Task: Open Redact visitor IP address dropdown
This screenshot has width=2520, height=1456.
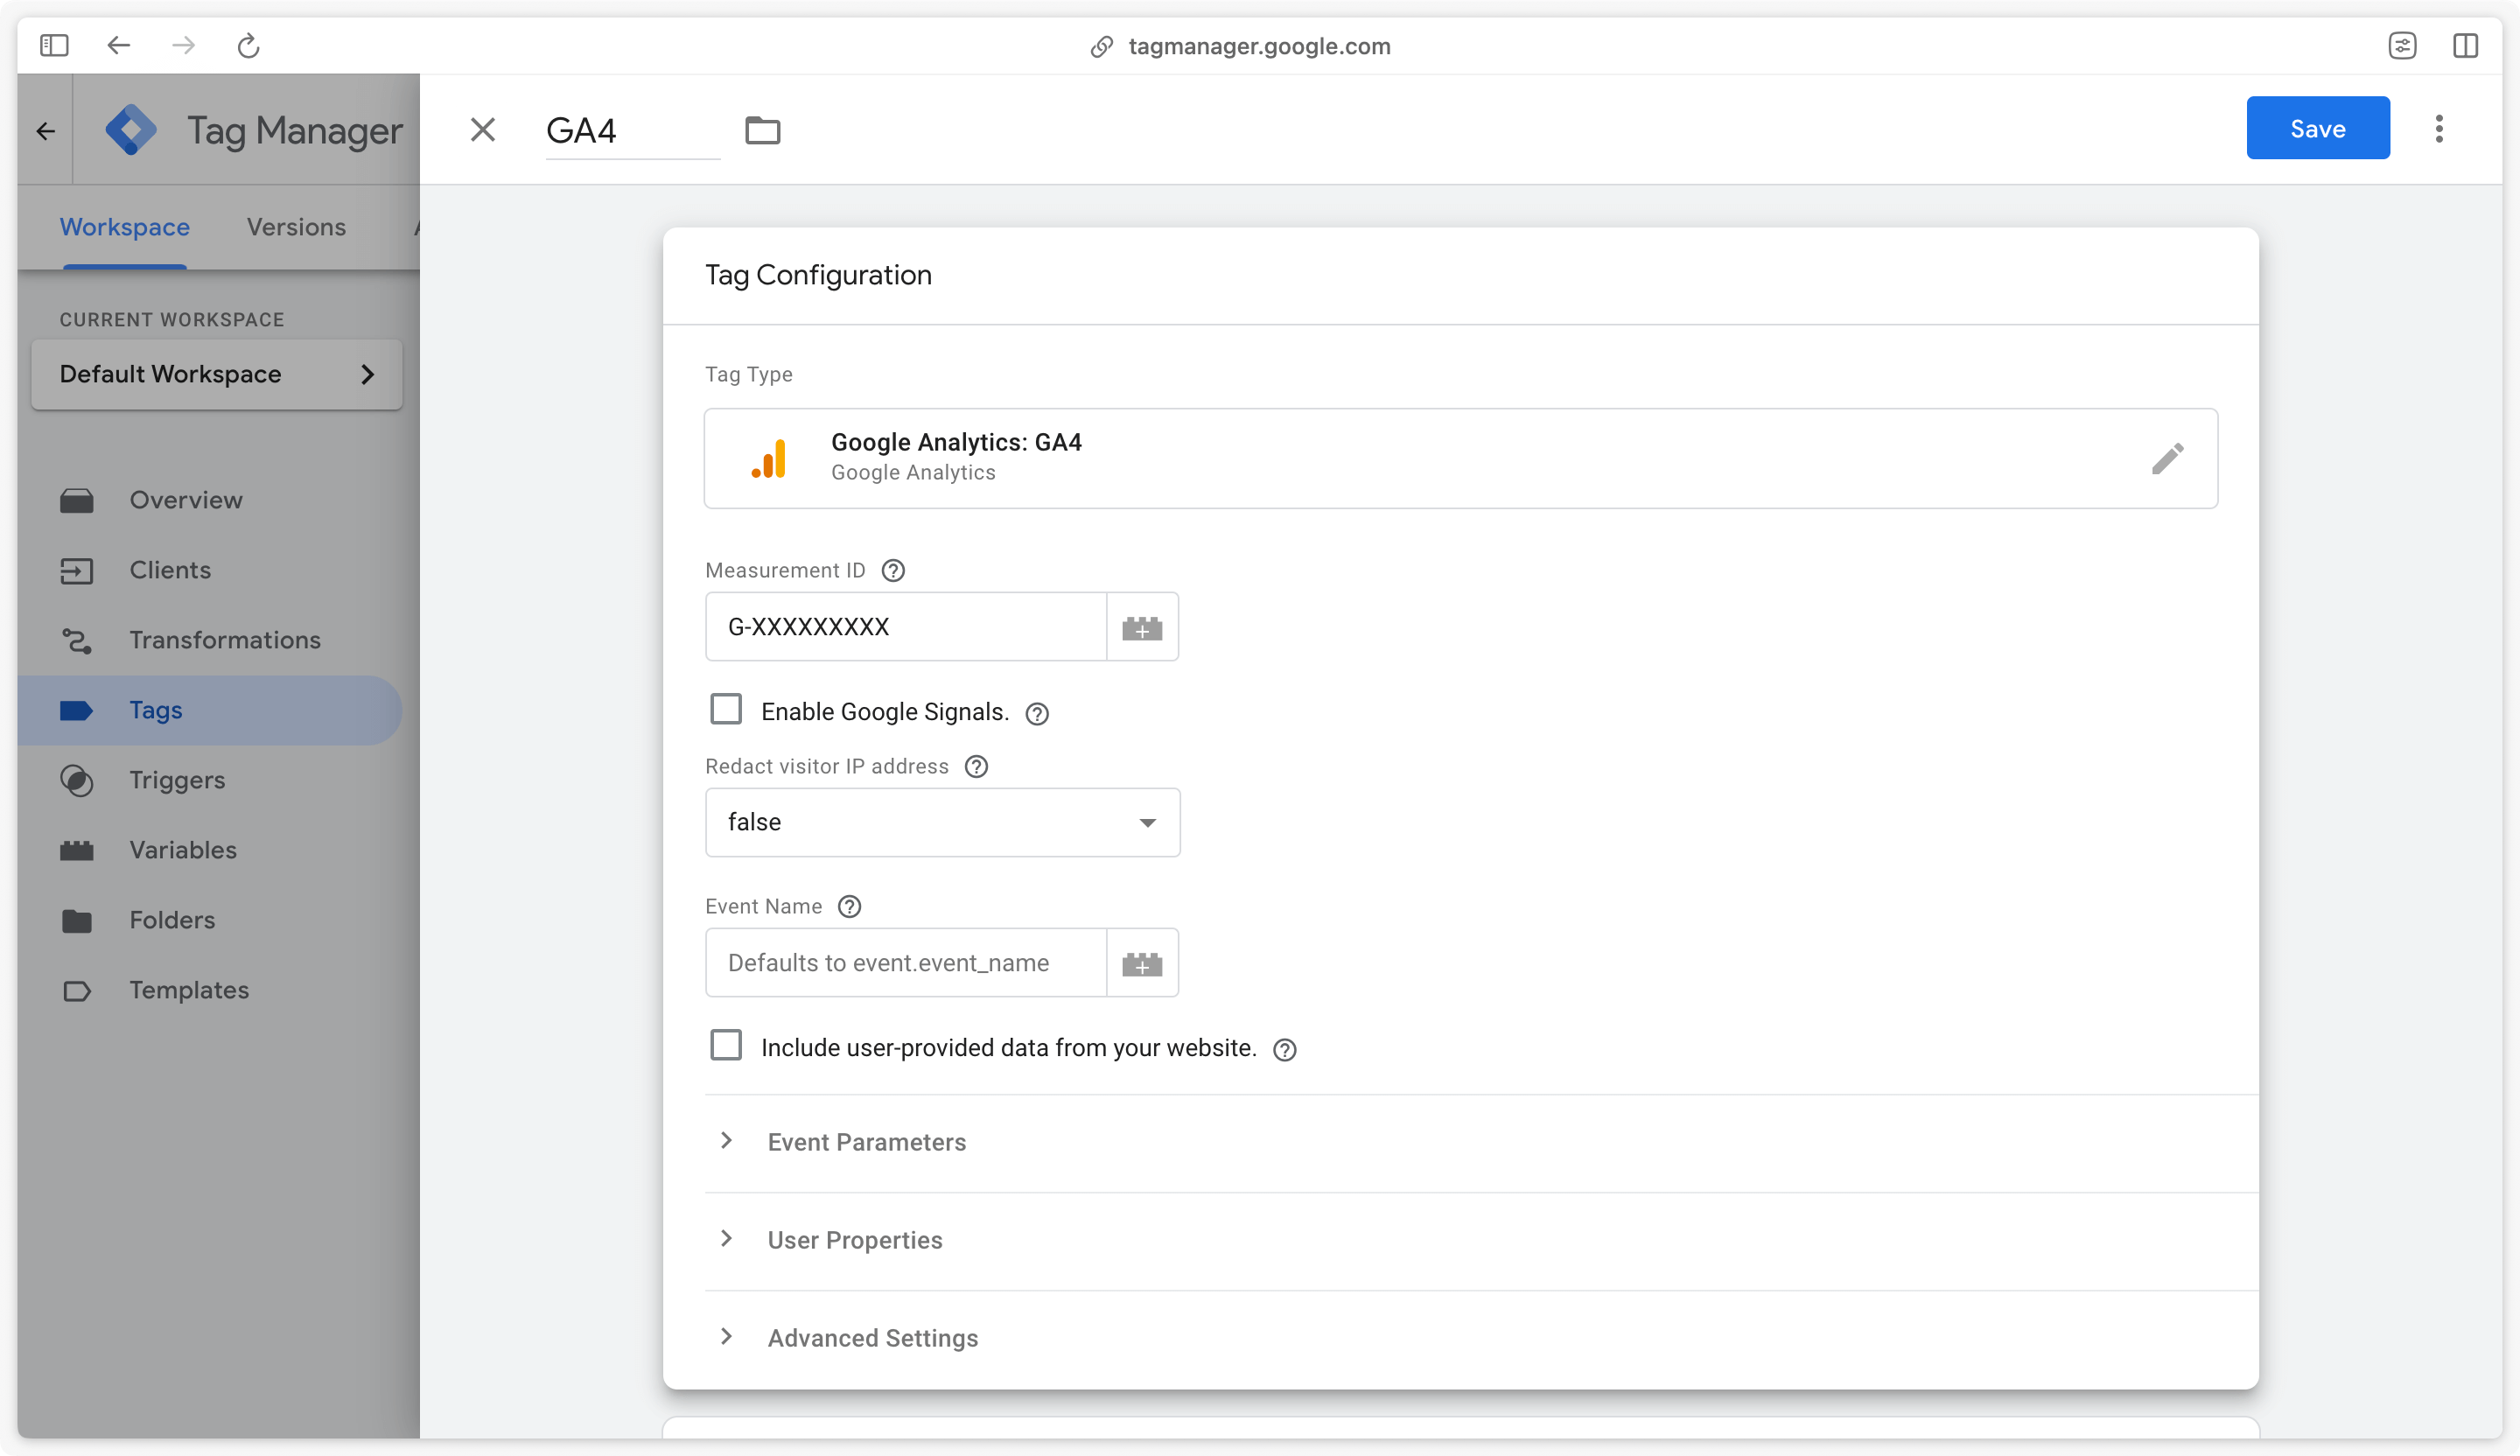Action: [942, 822]
